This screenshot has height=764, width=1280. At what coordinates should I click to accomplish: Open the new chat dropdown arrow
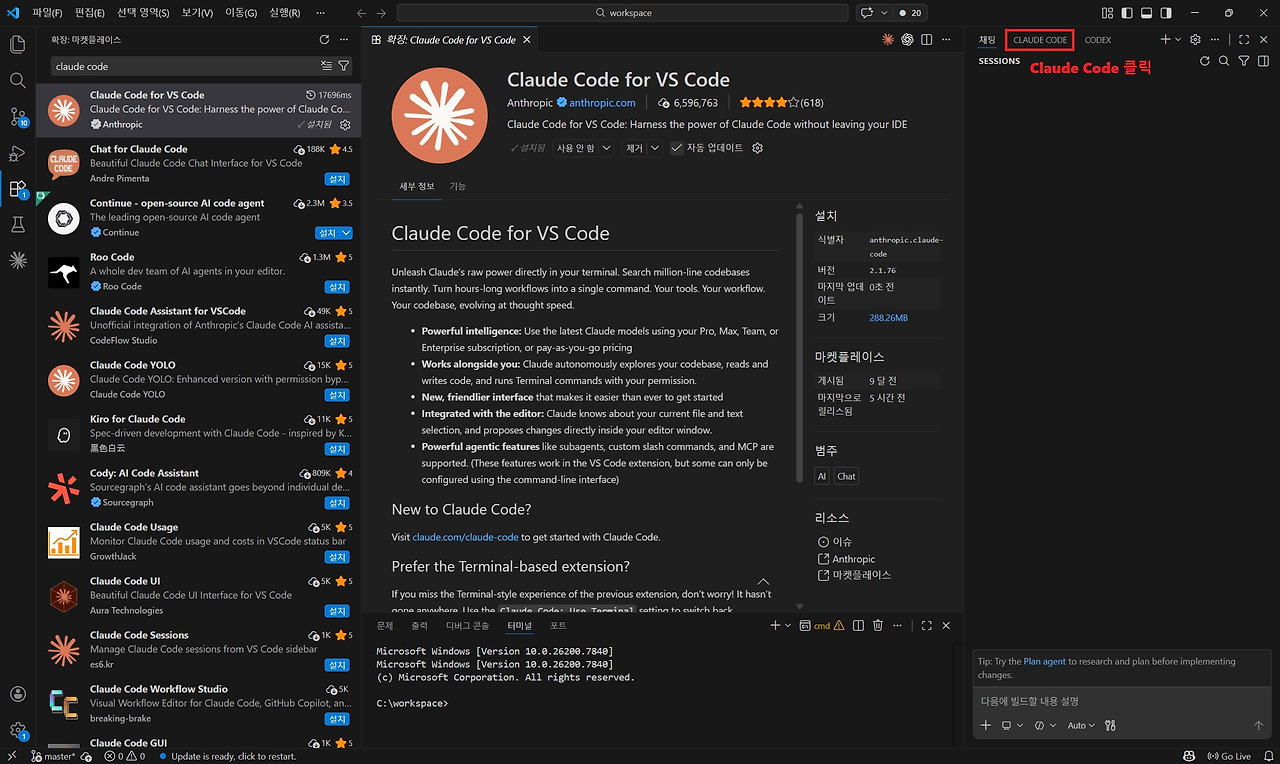tap(1178, 40)
